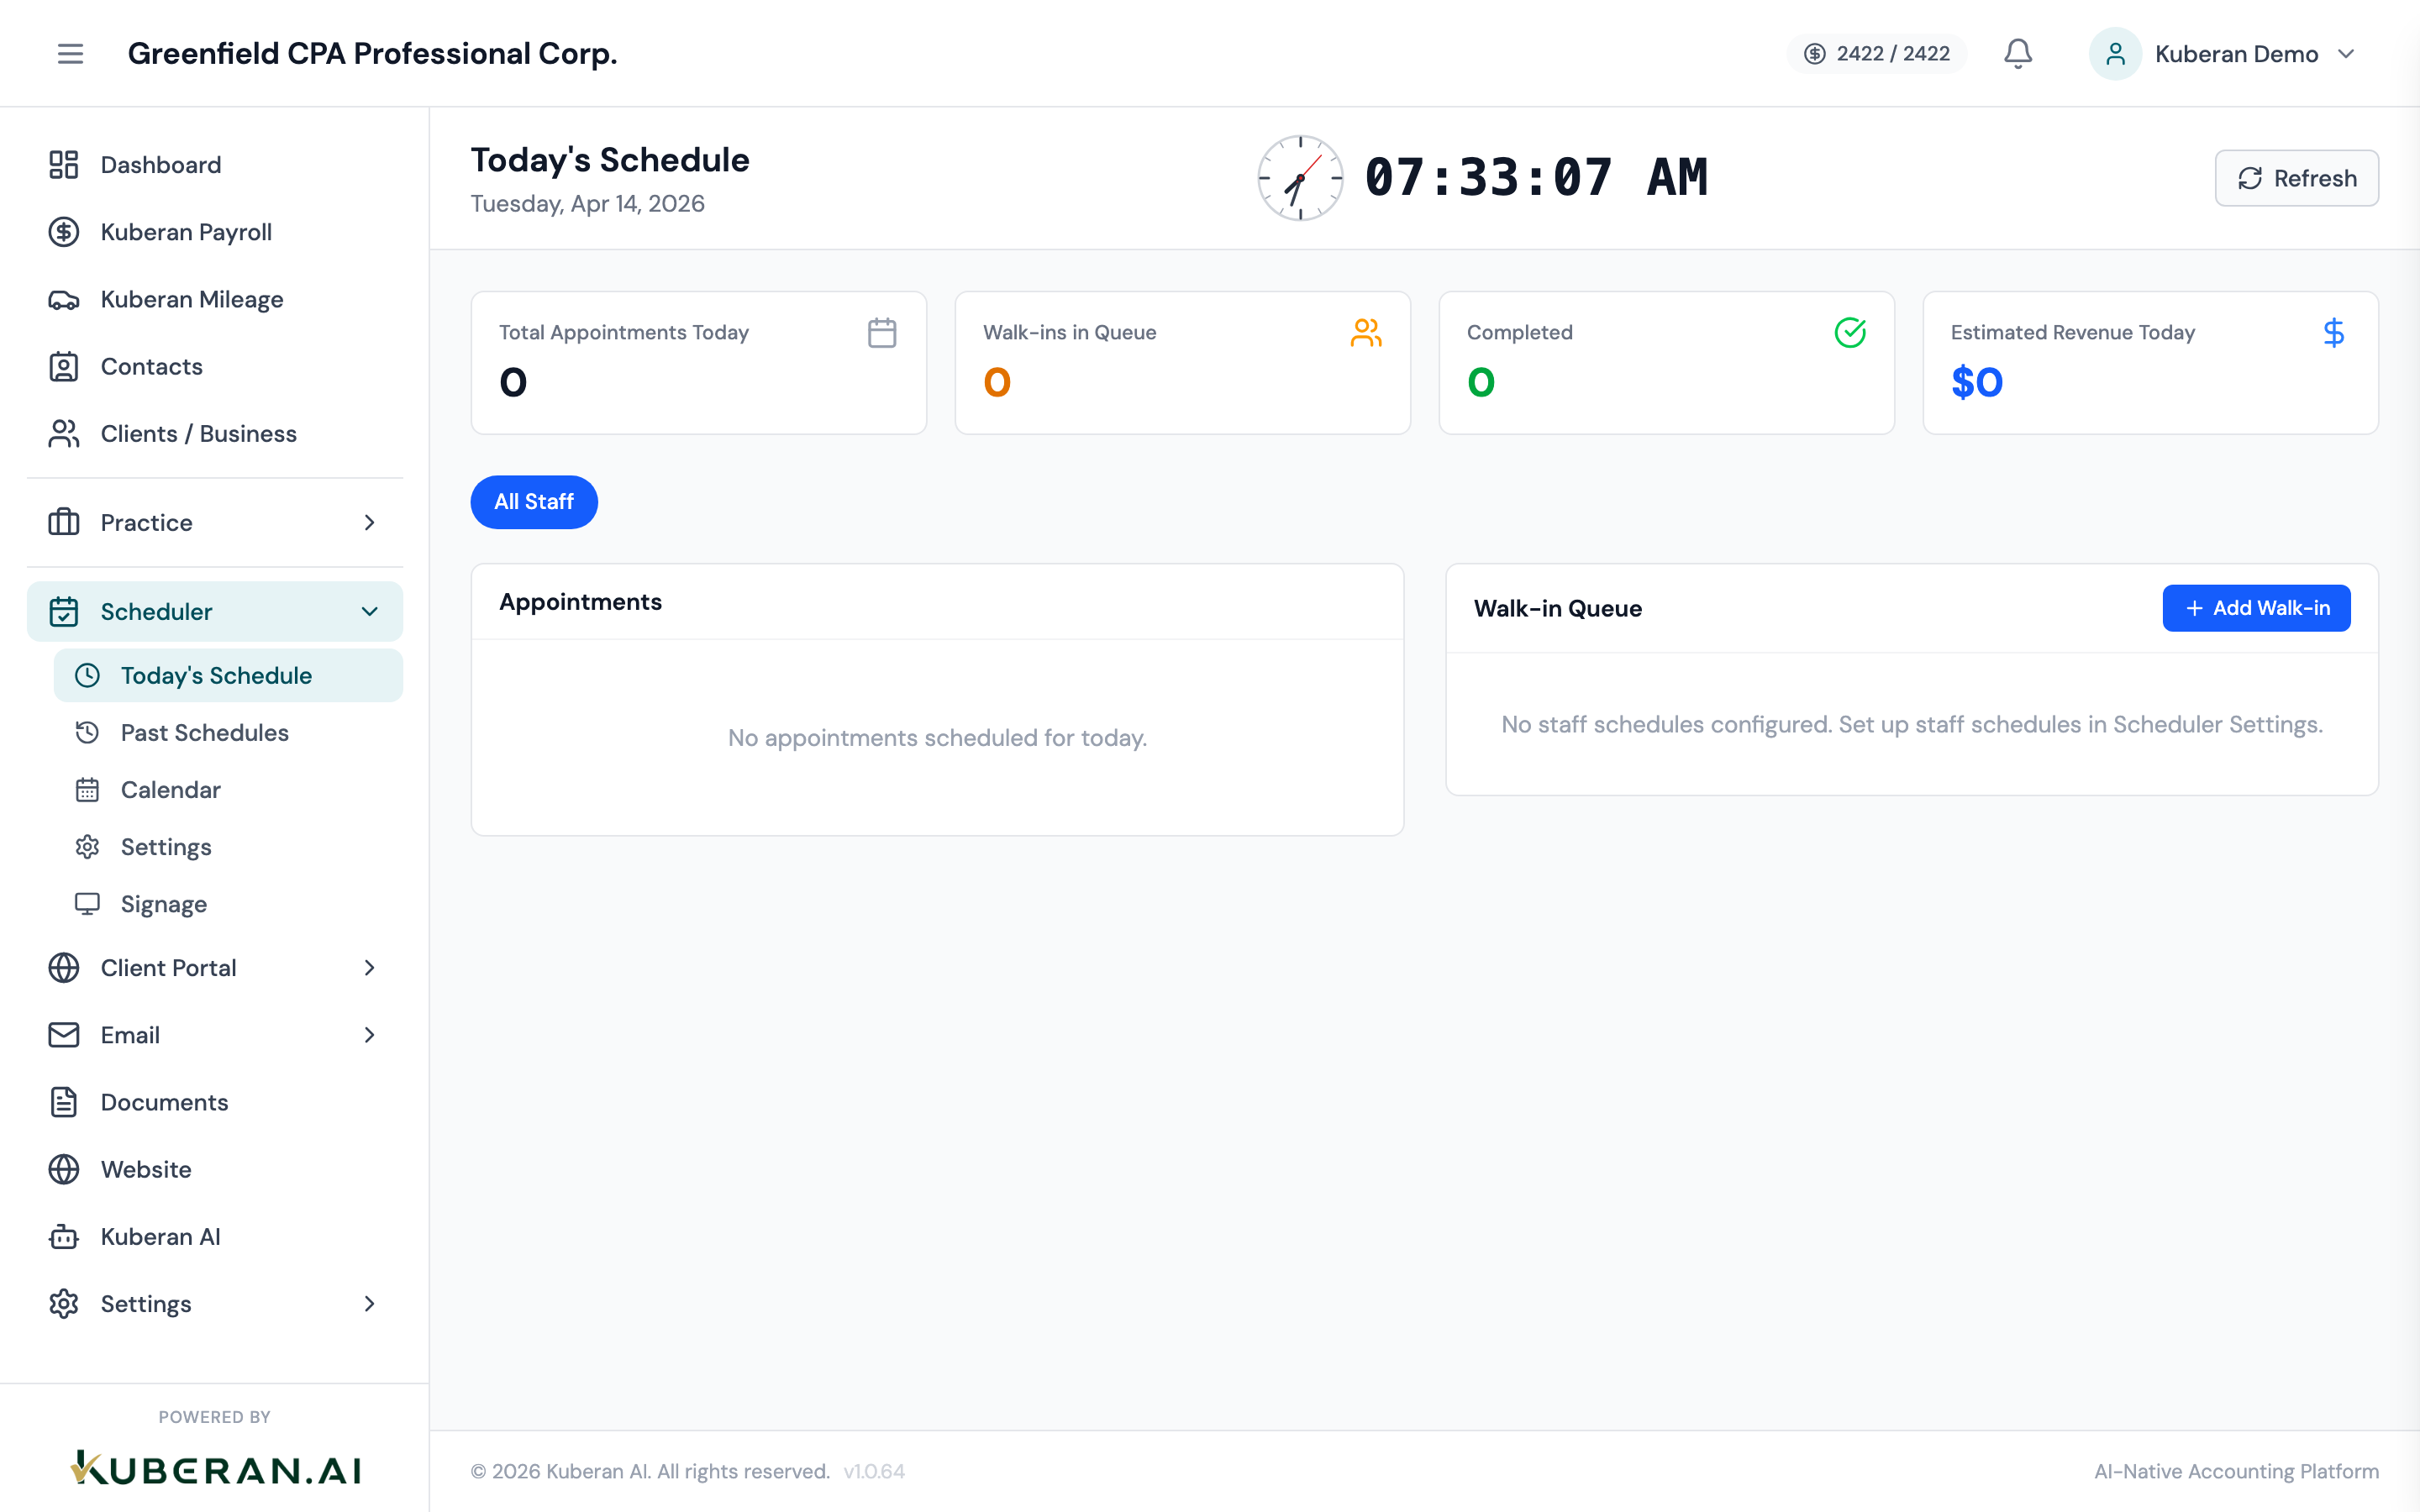Click the Scheduler Settings gear icon
The height and width of the screenshot is (1512, 2420).
[87, 846]
